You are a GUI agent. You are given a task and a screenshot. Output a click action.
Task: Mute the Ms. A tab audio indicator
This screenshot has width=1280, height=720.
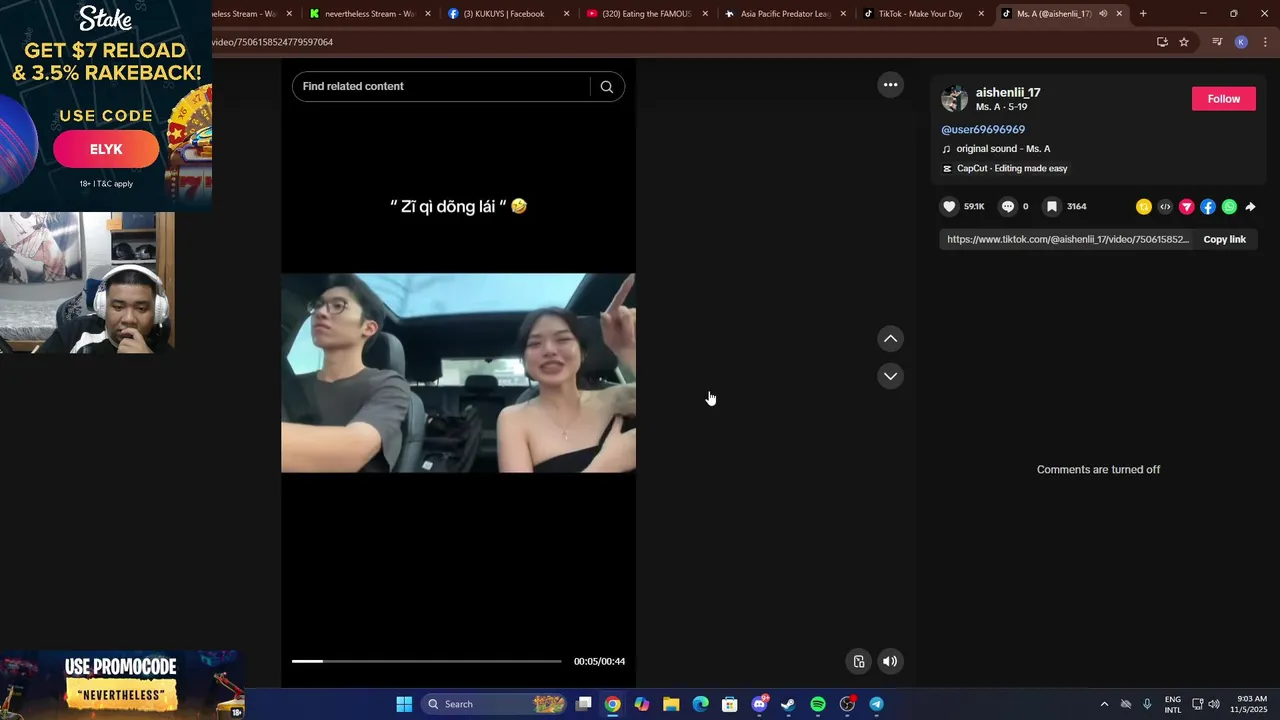(1103, 14)
